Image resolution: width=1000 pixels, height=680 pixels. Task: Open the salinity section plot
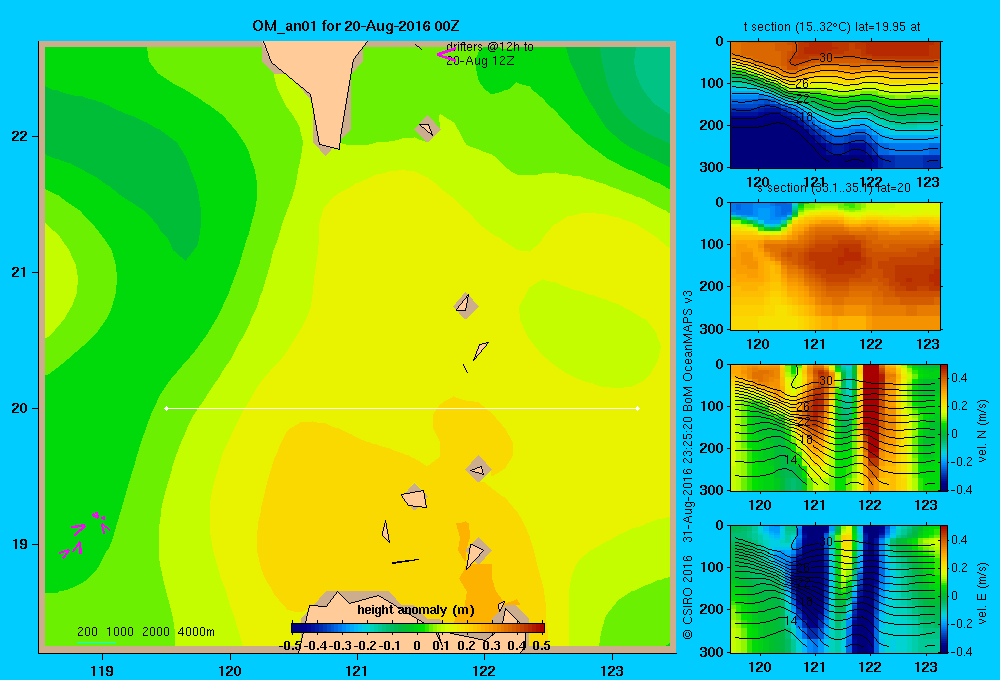click(x=835, y=266)
